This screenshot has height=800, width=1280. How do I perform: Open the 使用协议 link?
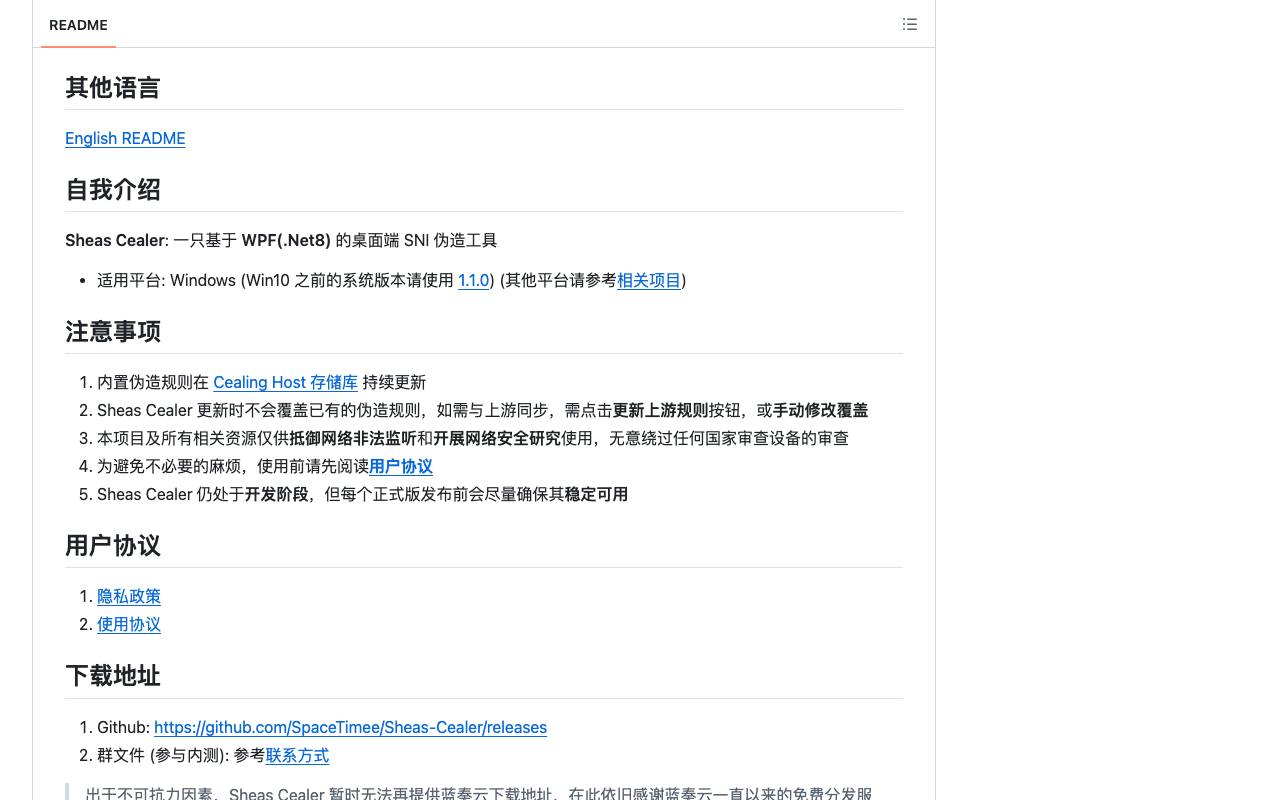pos(129,624)
